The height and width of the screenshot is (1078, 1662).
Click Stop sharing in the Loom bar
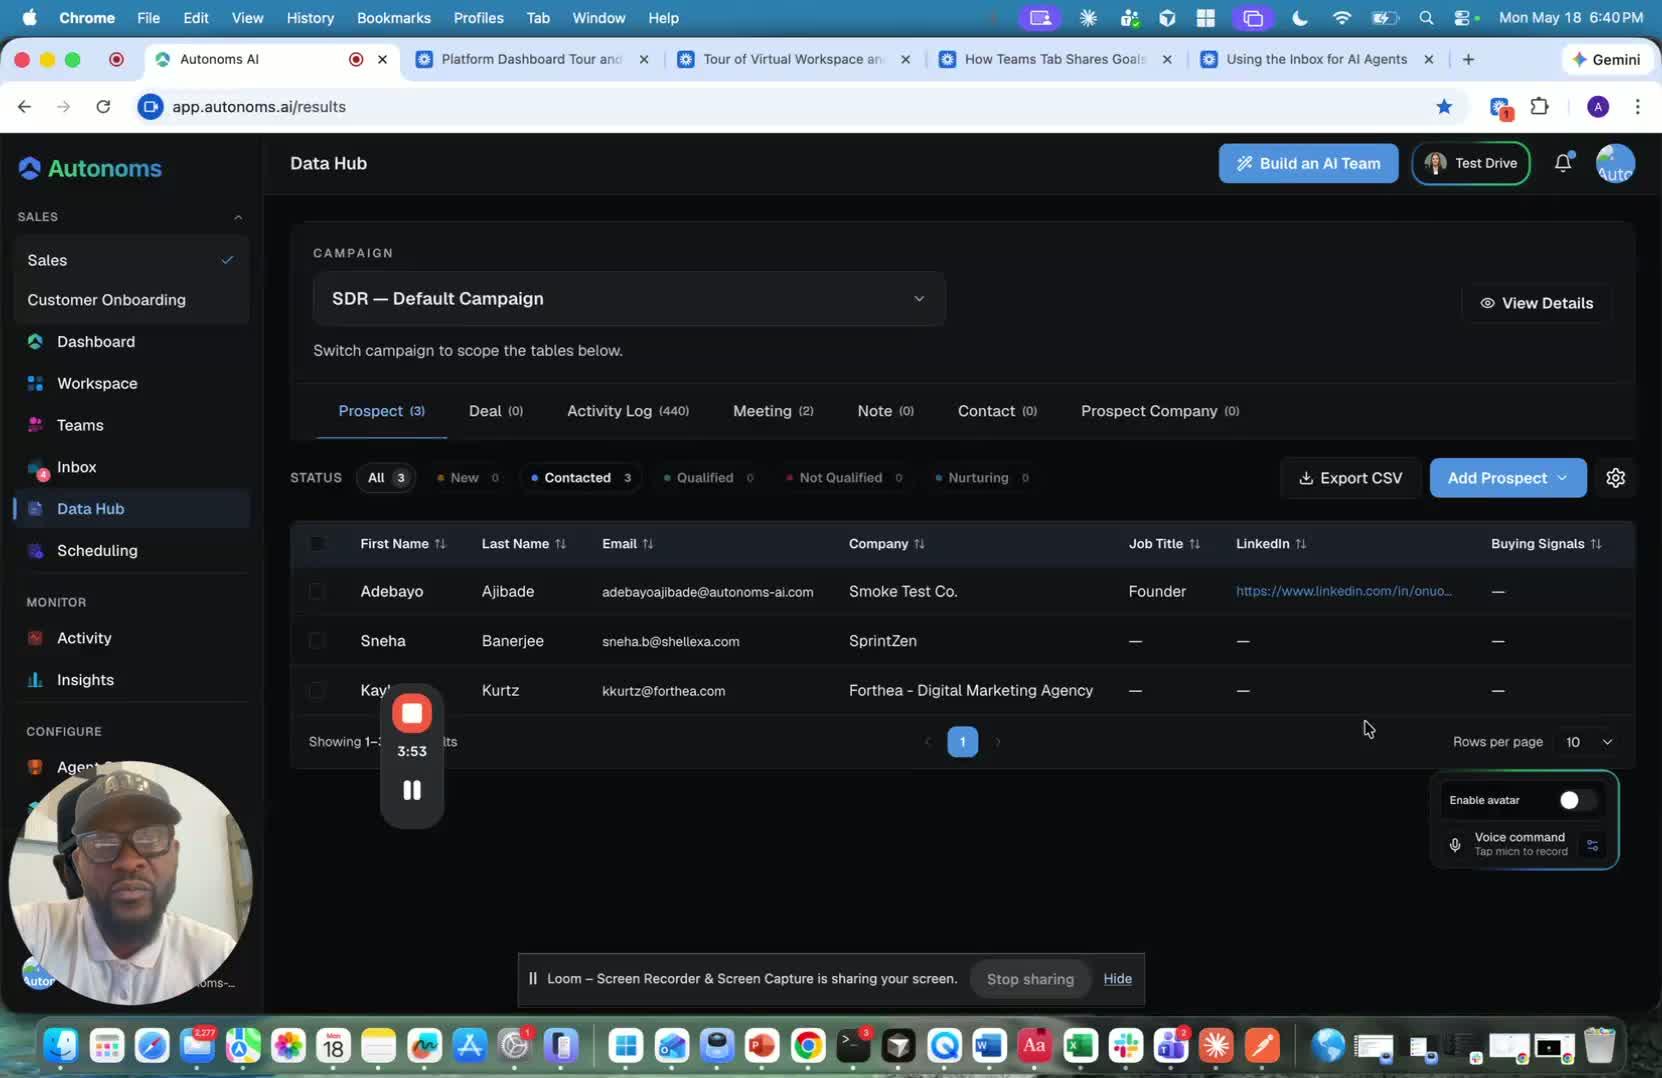[x=1030, y=979]
